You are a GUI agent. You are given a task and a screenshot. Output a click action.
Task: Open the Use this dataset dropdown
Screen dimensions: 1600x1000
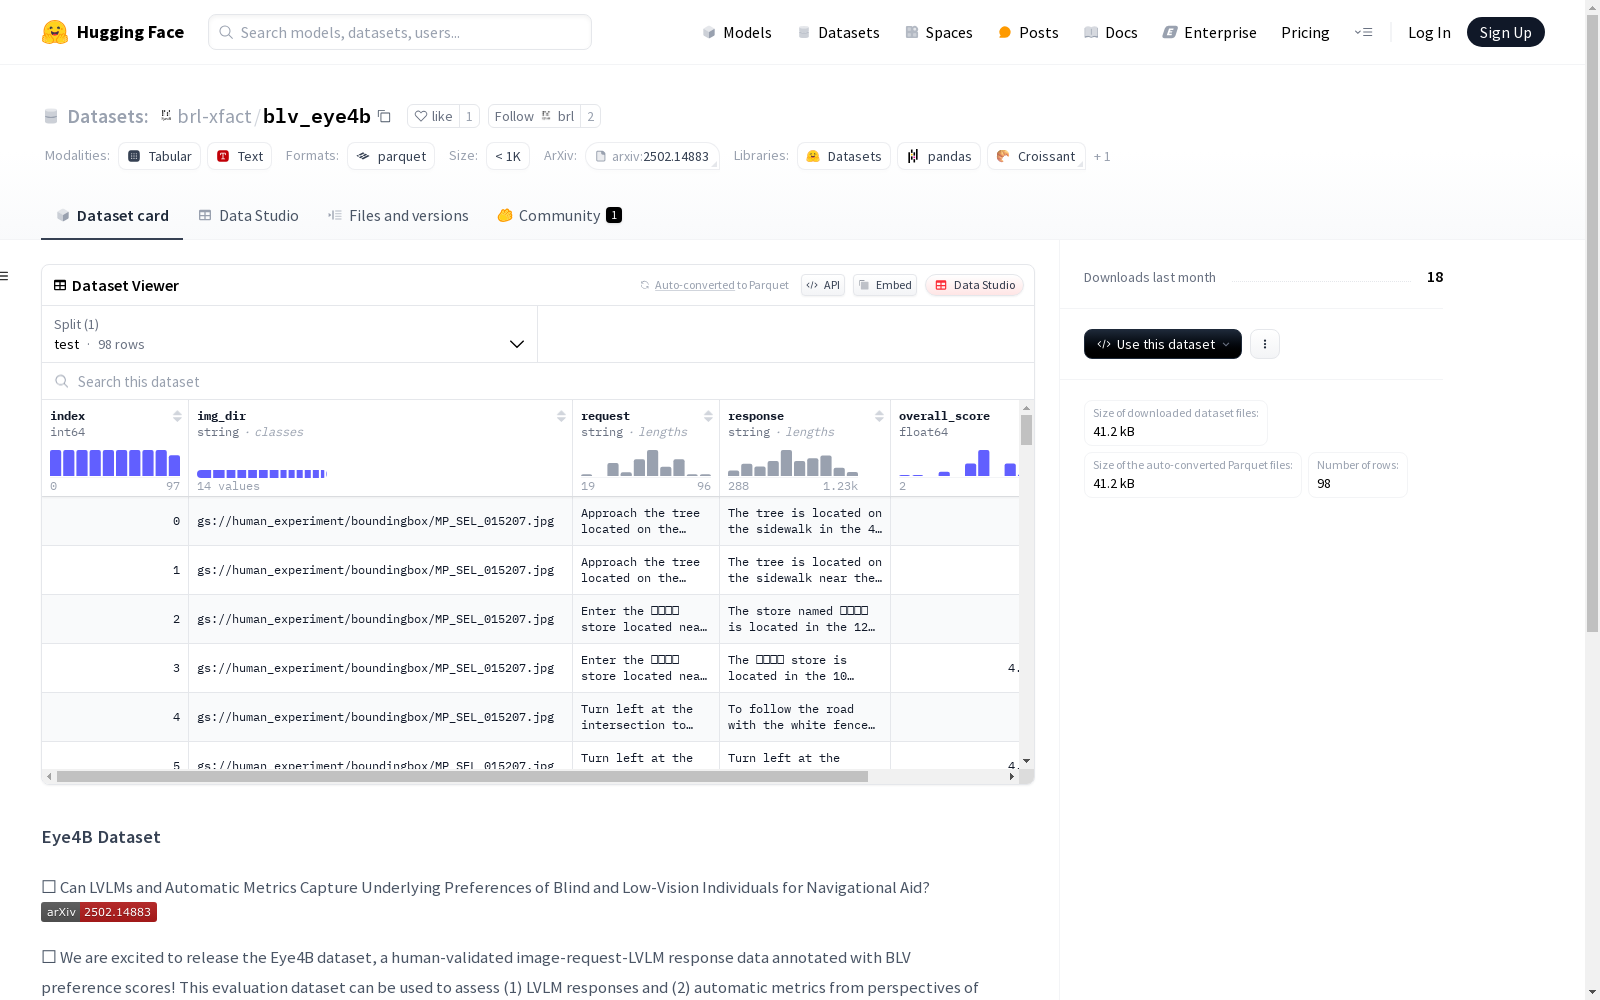[x=1163, y=344]
